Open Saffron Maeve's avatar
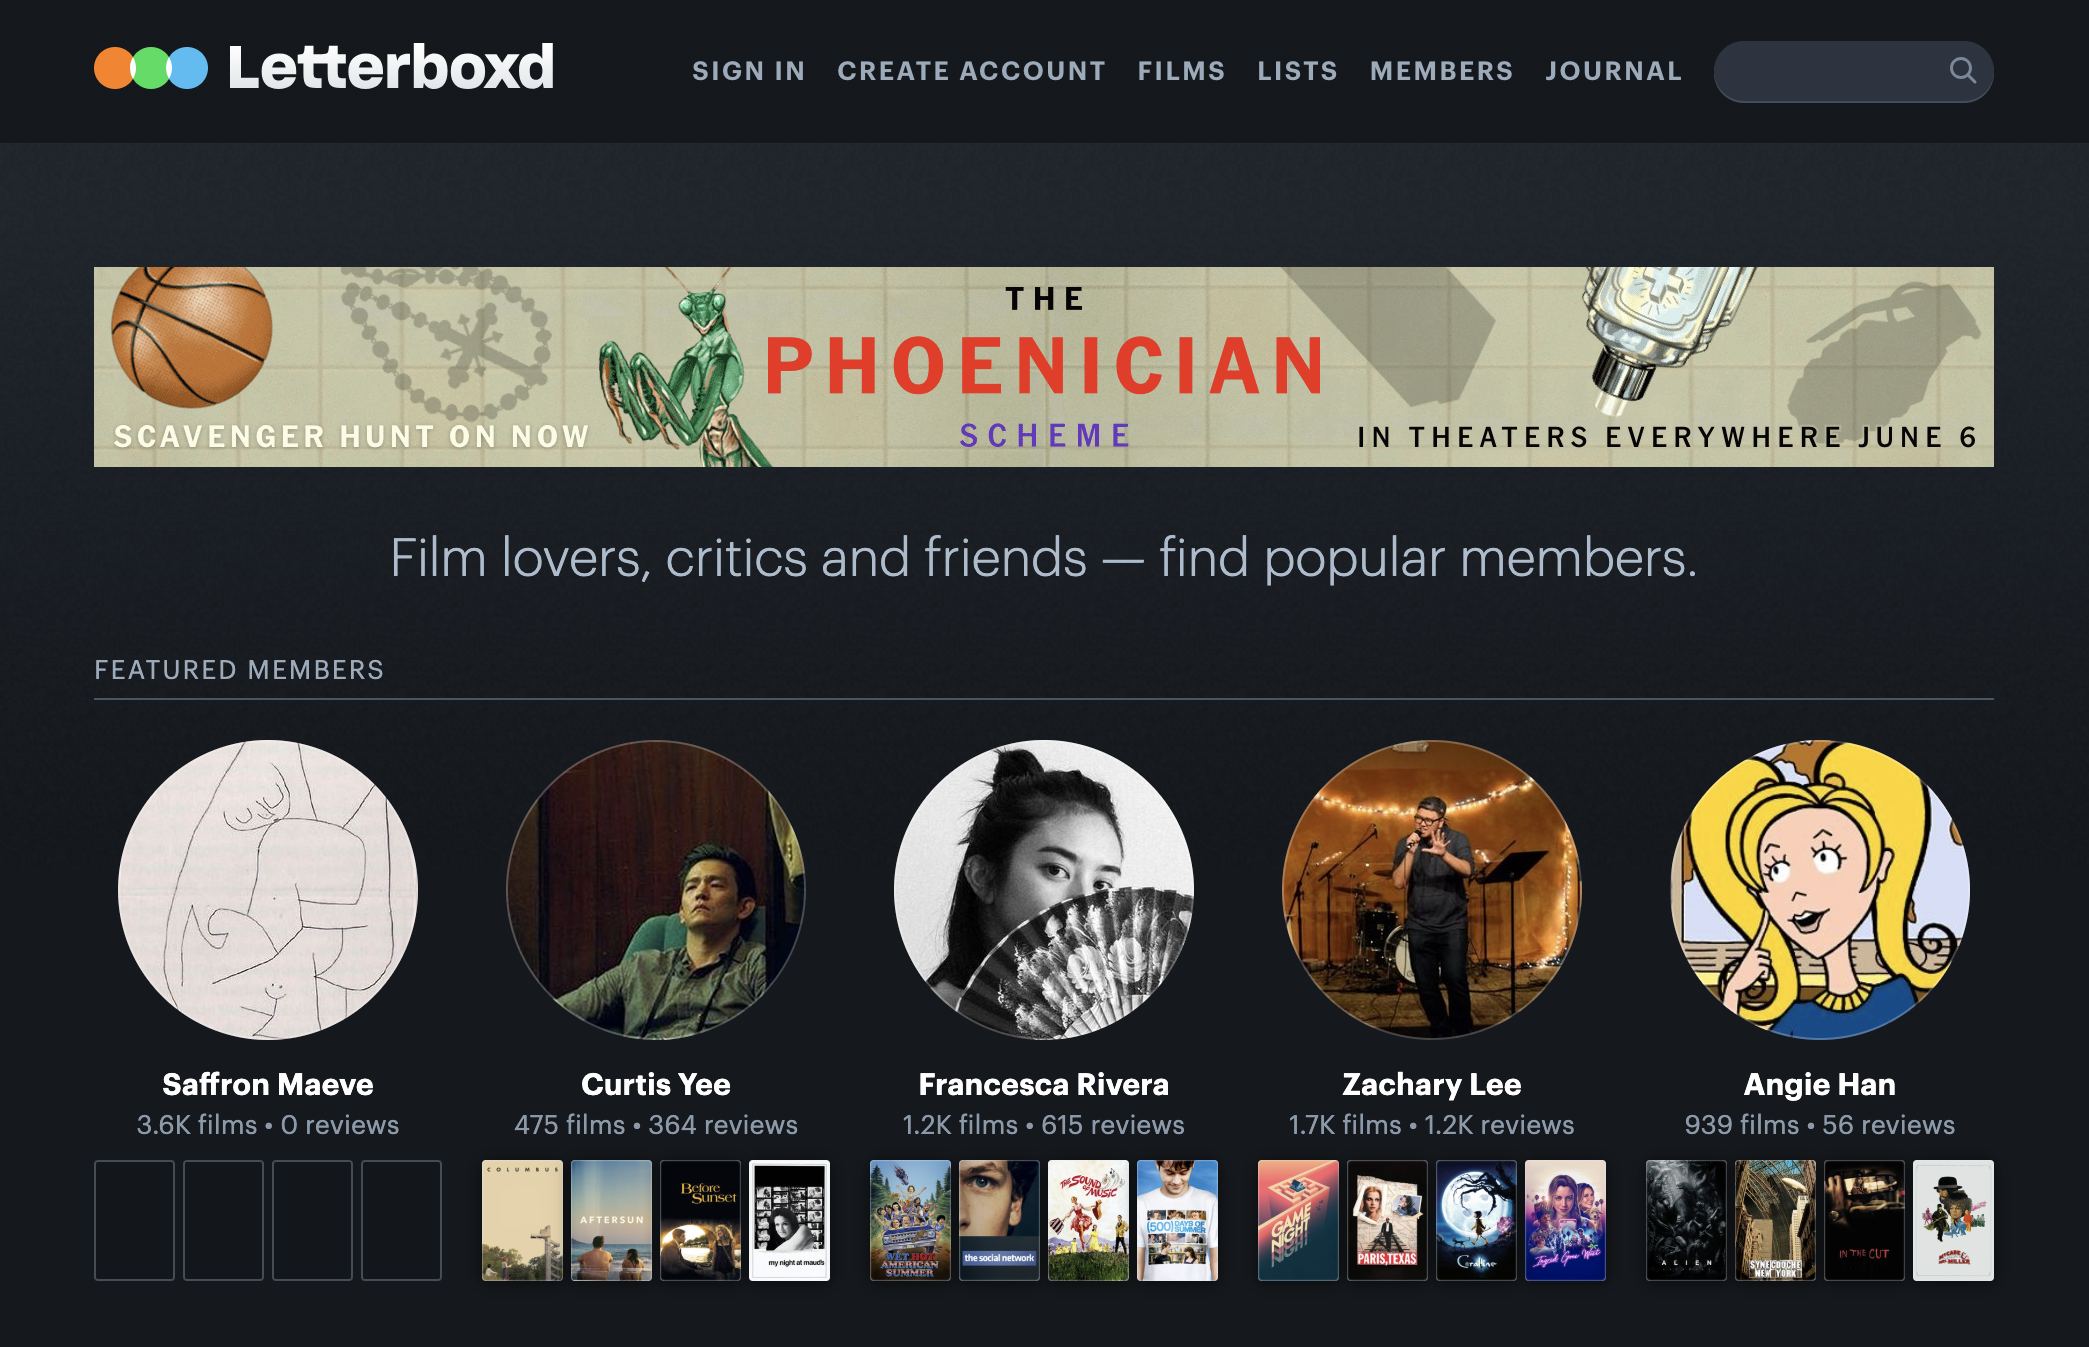The width and height of the screenshot is (2089, 1347). point(268,890)
